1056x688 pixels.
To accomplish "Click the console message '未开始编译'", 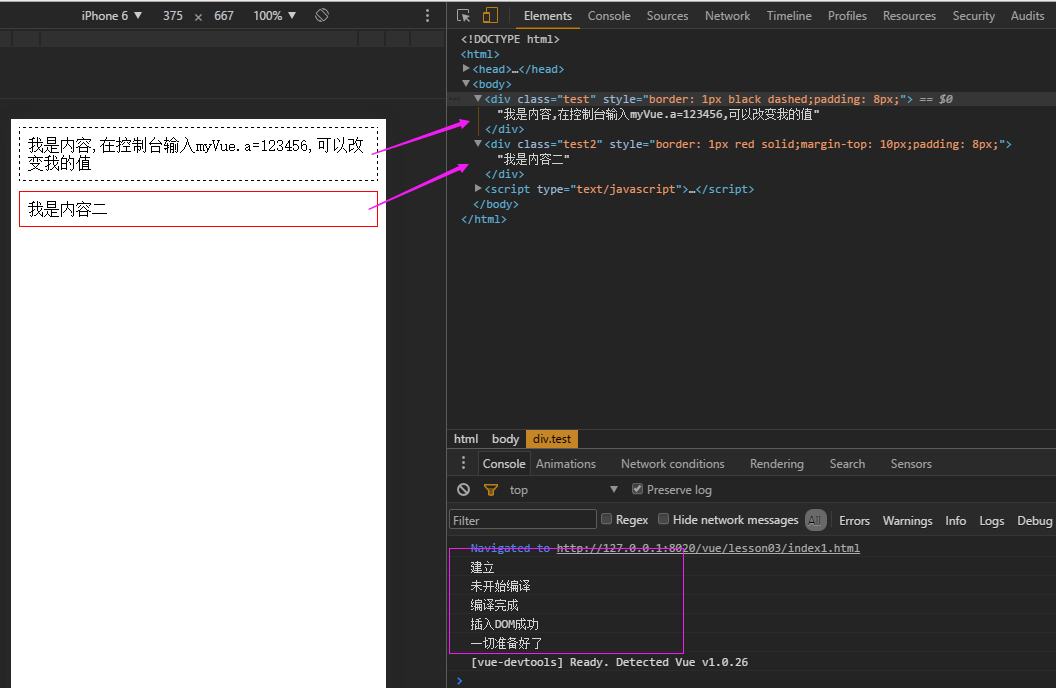I will pyautogui.click(x=500, y=586).
